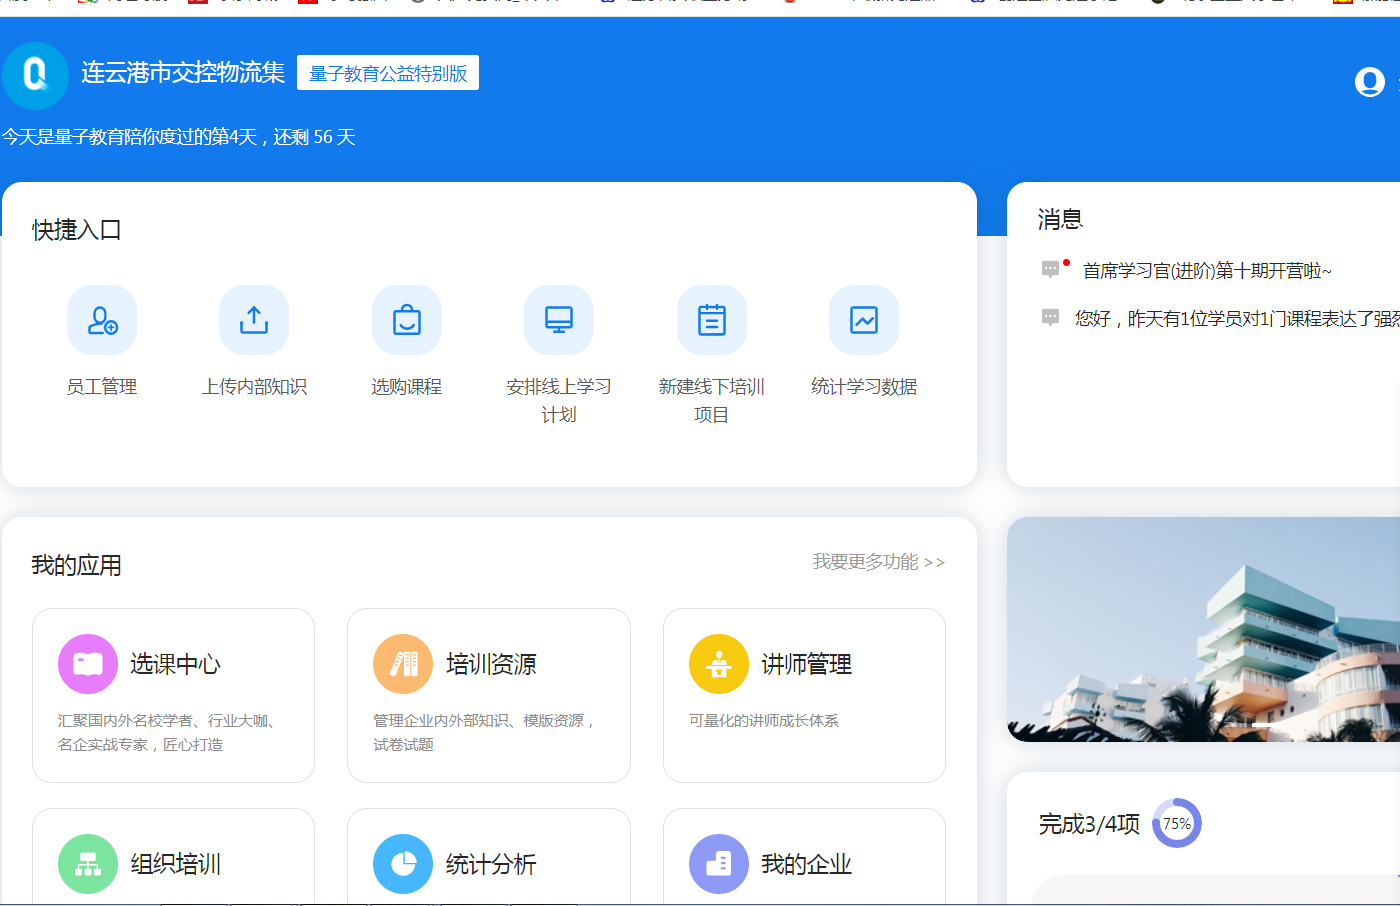The height and width of the screenshot is (906, 1400).
Task: Click the Q logo in the header
Action: [x=36, y=75]
